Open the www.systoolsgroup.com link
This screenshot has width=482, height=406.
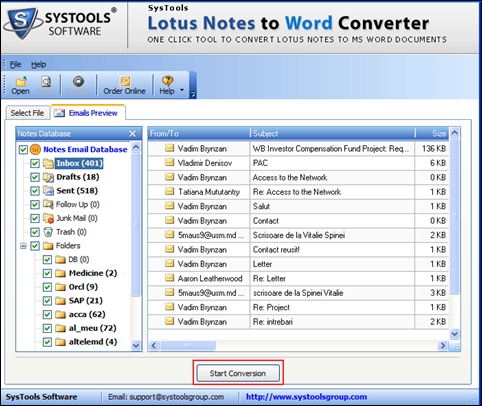[x=306, y=397]
